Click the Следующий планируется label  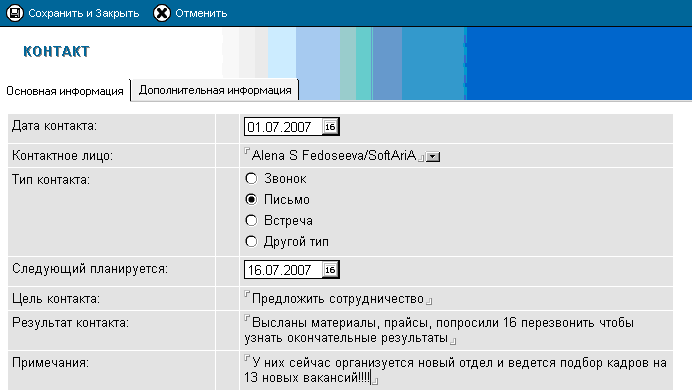pyautogui.click(x=90, y=269)
